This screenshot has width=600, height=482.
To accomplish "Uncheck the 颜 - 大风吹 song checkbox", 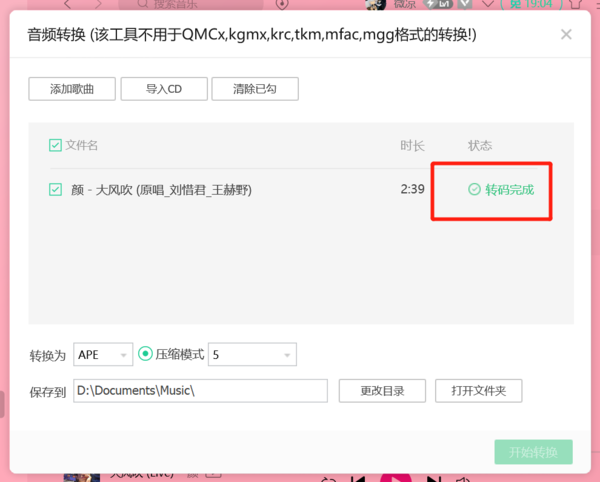I will click(55, 189).
